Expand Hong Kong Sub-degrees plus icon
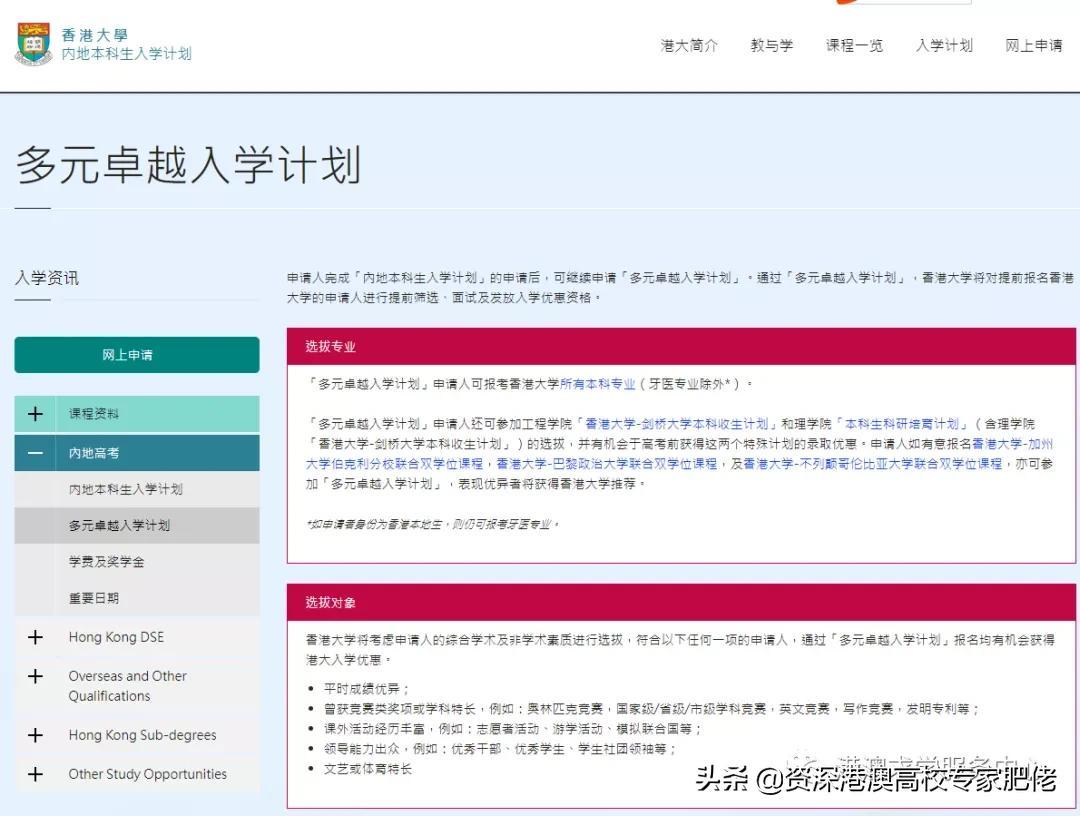The height and width of the screenshot is (816, 1080). point(35,735)
